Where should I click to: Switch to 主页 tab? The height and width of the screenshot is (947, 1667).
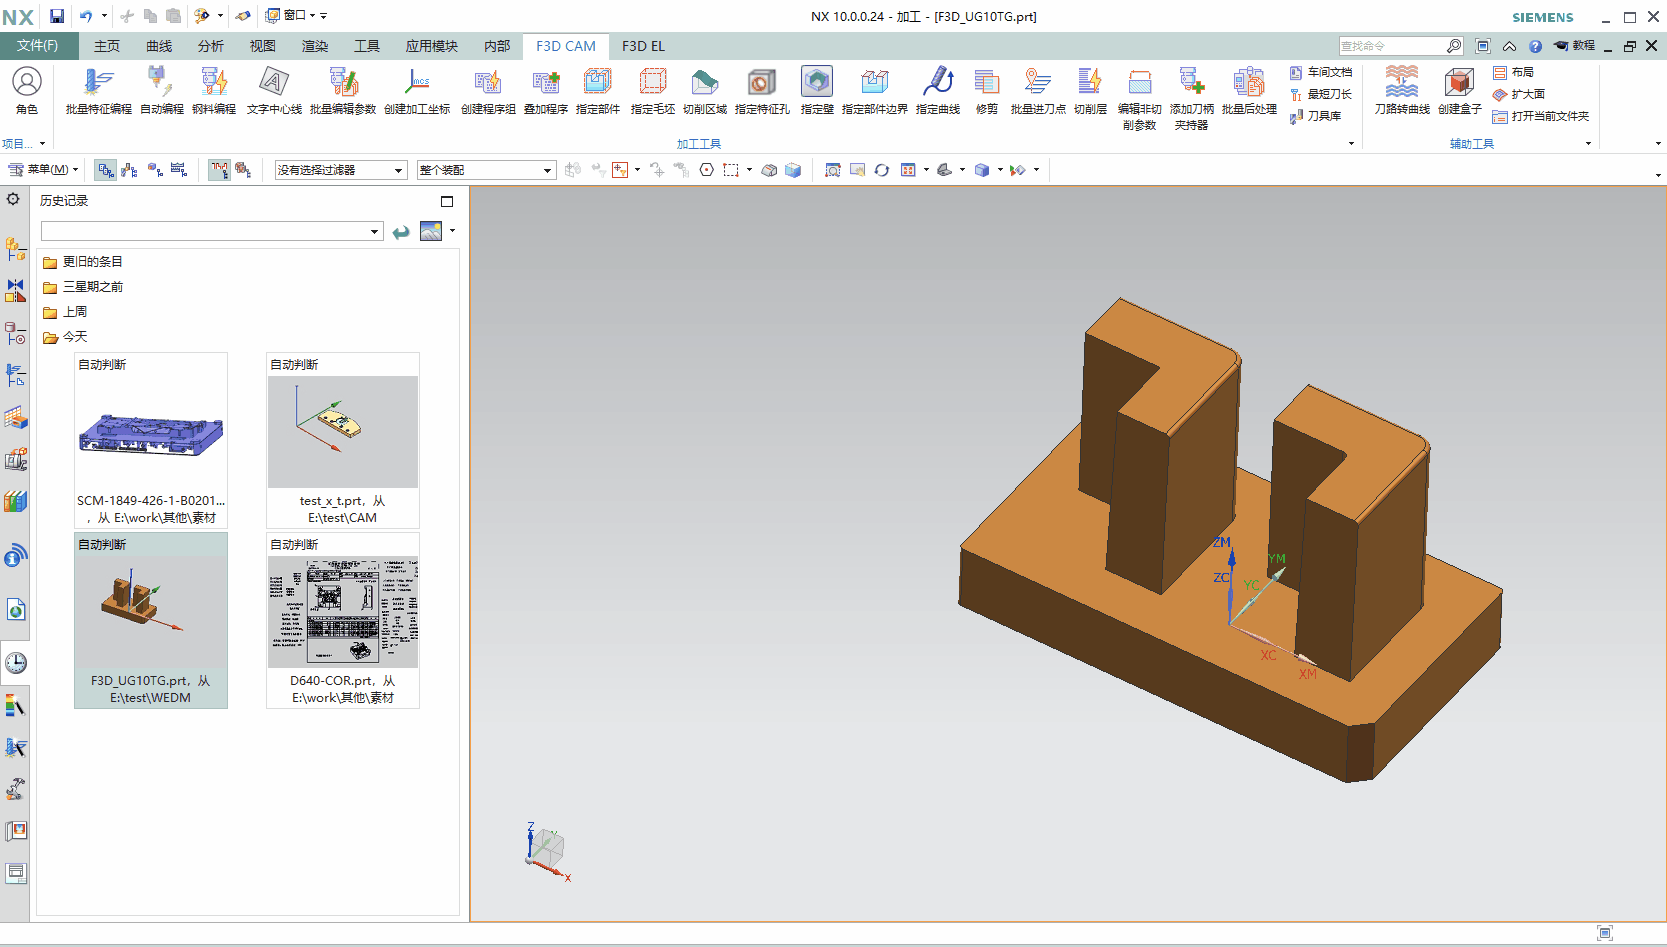(107, 46)
